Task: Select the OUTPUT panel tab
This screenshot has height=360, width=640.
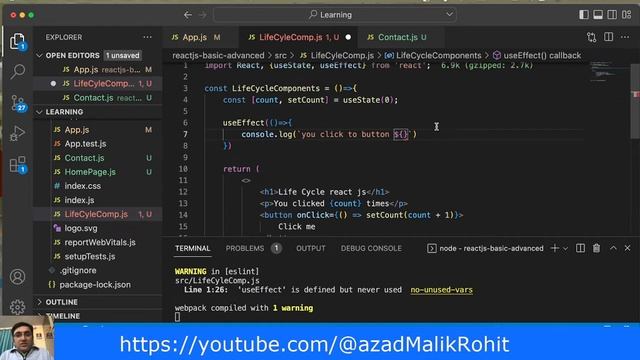Action: (311, 248)
